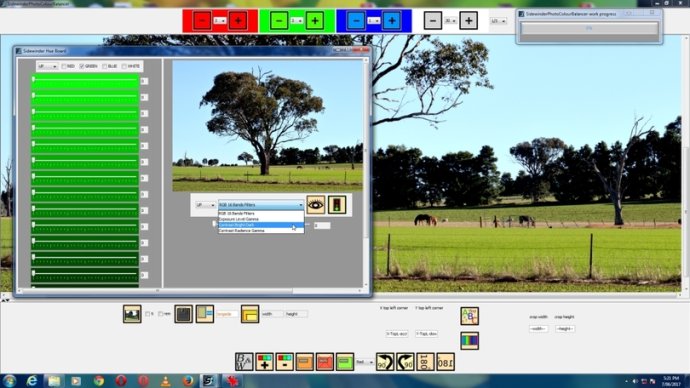Click the colour bars icon
Image resolution: width=690 pixels, height=388 pixels.
click(470, 341)
